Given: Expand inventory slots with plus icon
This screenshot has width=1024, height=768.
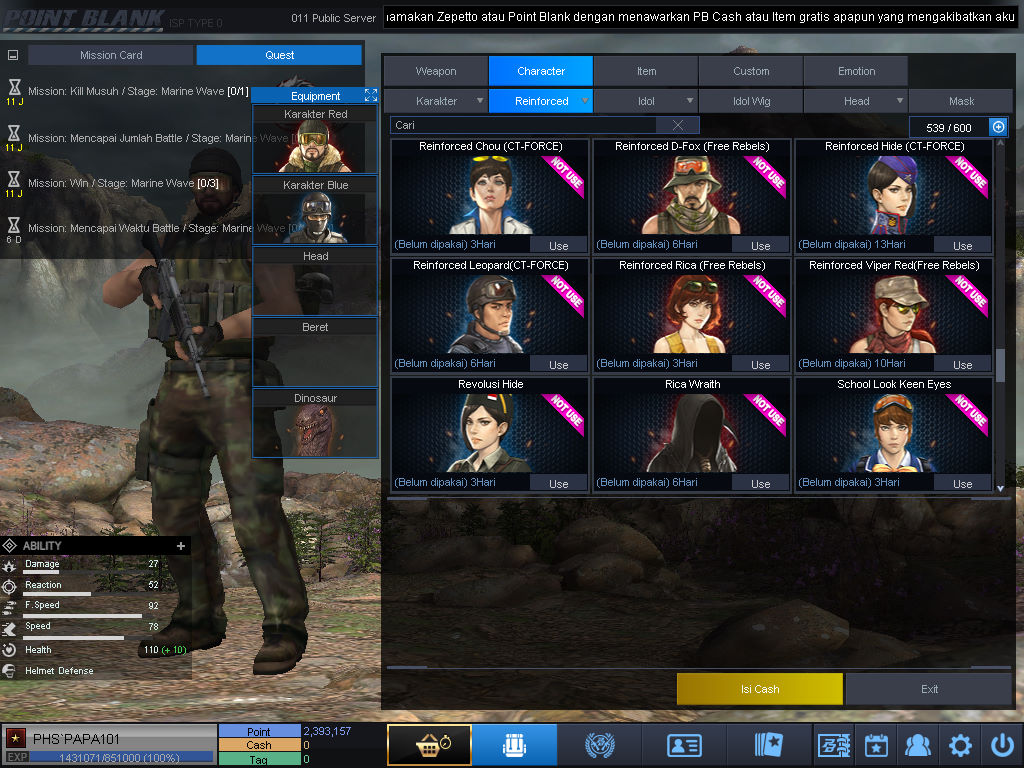Looking at the screenshot, I should pos(998,127).
